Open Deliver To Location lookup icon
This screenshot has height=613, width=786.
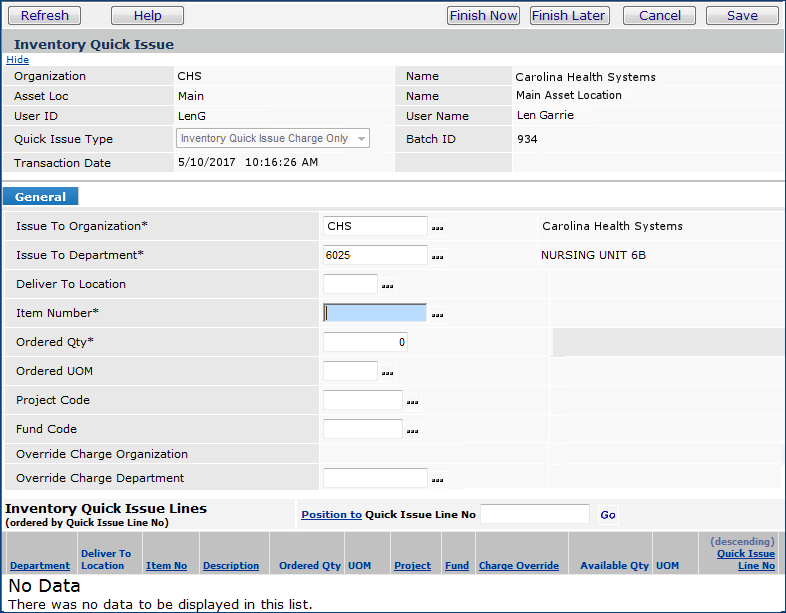(388, 286)
